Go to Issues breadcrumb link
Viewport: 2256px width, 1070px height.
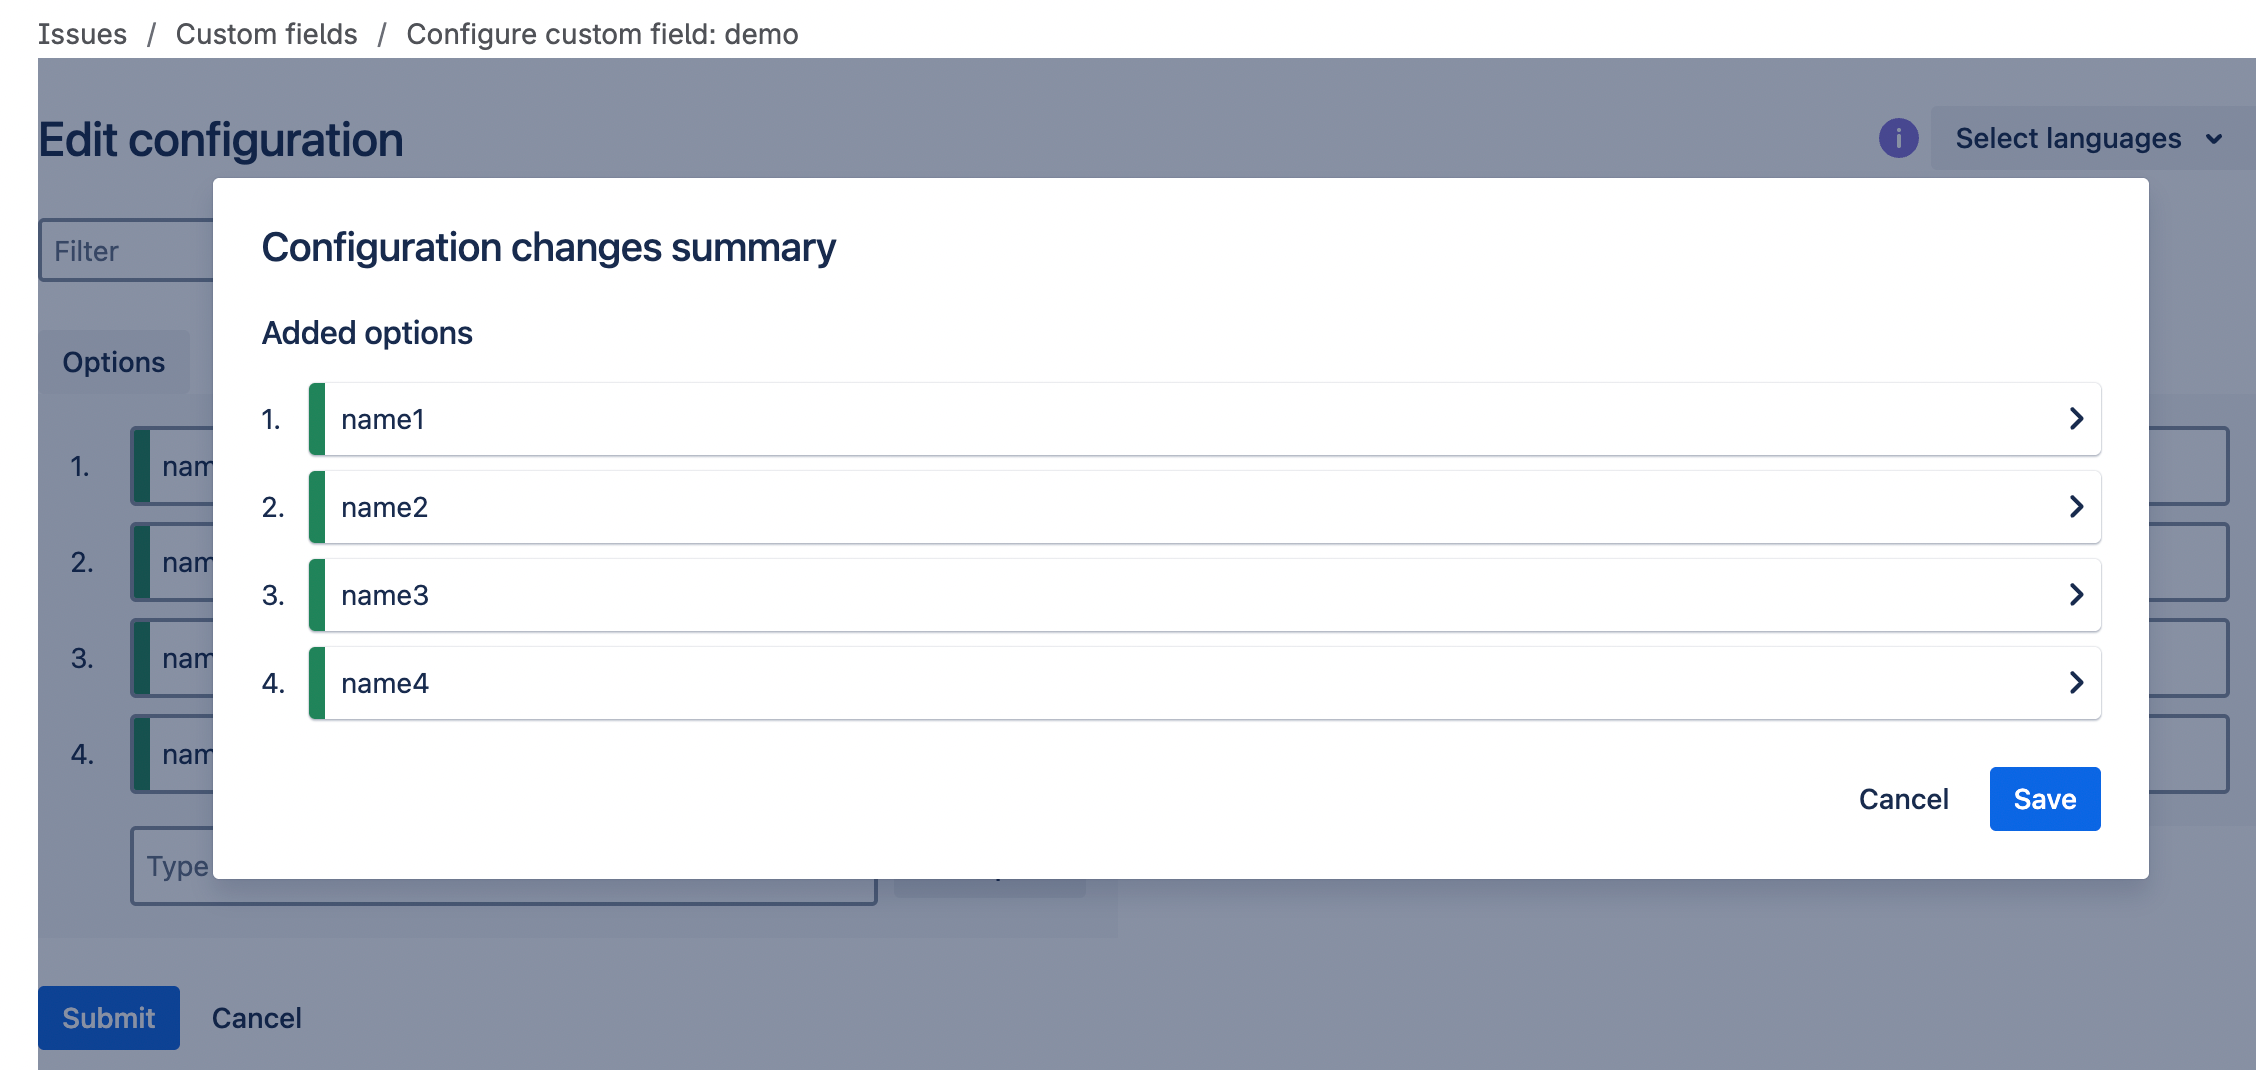point(82,34)
